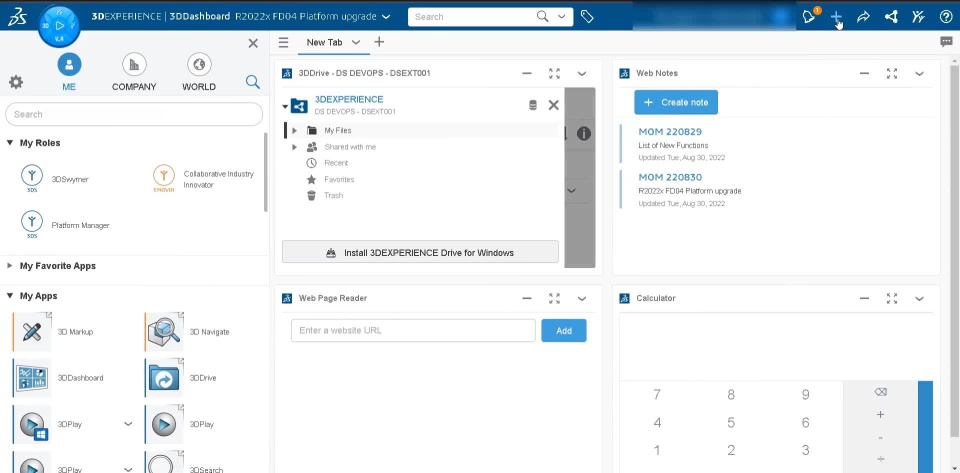Click calculator backspace key
960x473 pixels.
point(880,392)
